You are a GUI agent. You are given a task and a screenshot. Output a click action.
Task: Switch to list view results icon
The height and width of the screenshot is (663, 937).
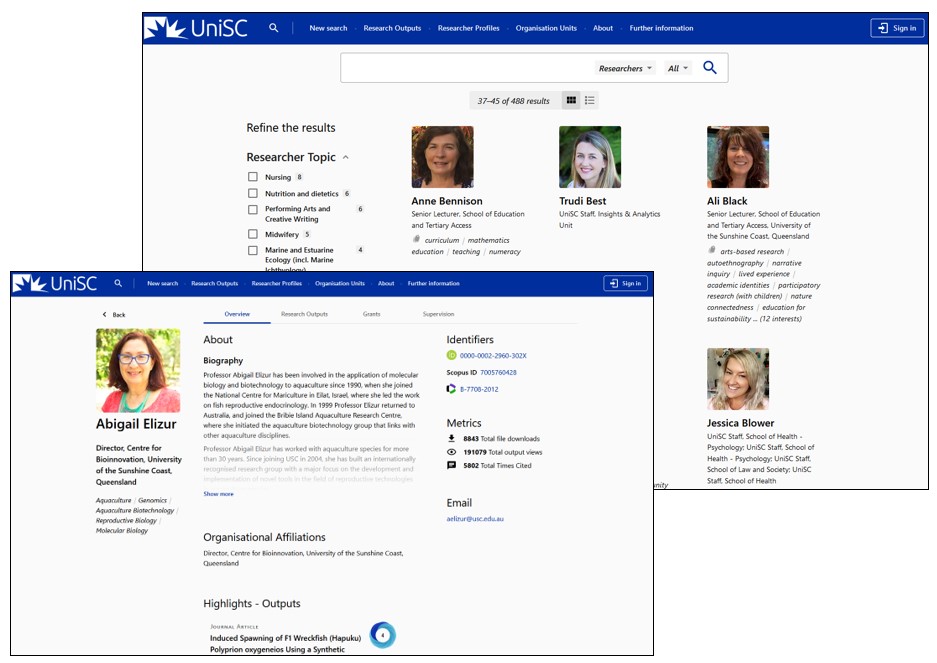click(590, 100)
